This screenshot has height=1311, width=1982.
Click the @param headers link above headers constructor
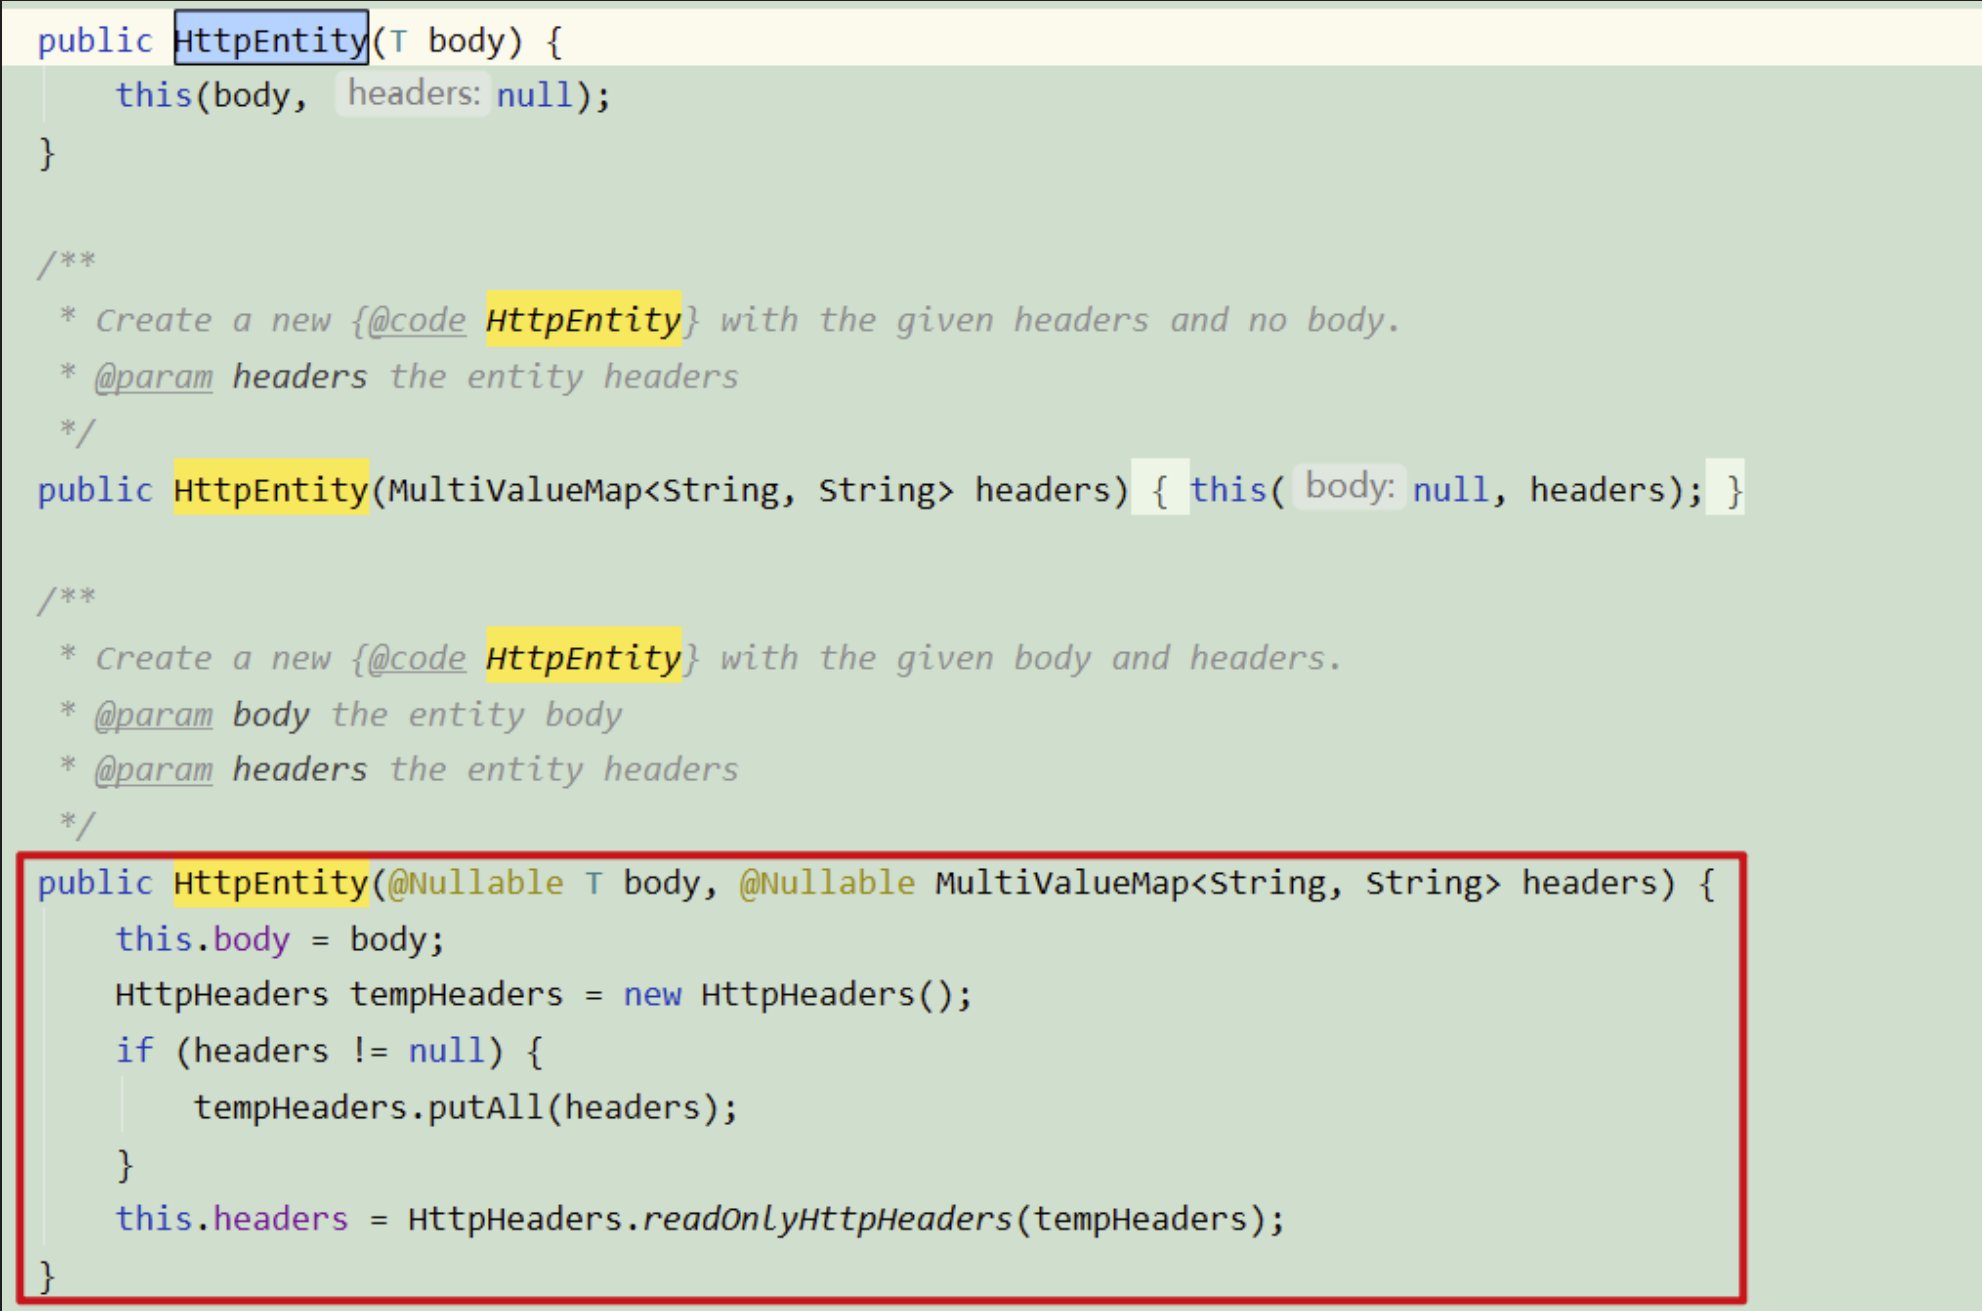152,376
